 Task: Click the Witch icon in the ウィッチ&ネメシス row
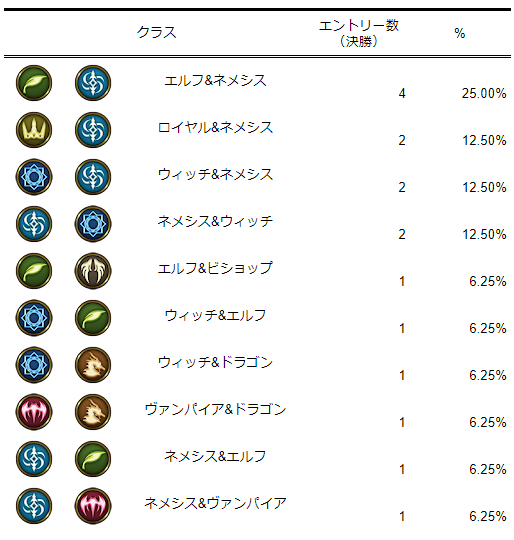tap(34, 177)
